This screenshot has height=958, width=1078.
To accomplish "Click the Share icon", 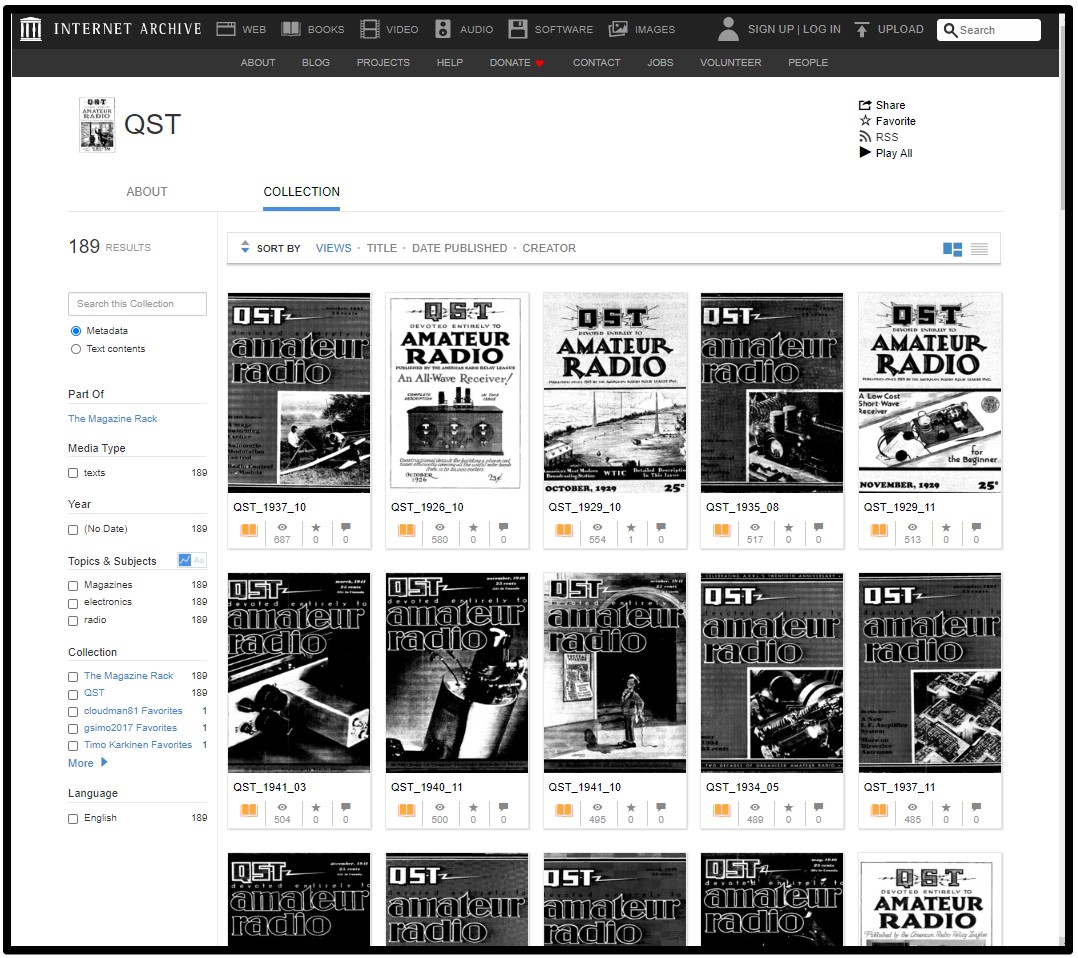I will [x=865, y=105].
